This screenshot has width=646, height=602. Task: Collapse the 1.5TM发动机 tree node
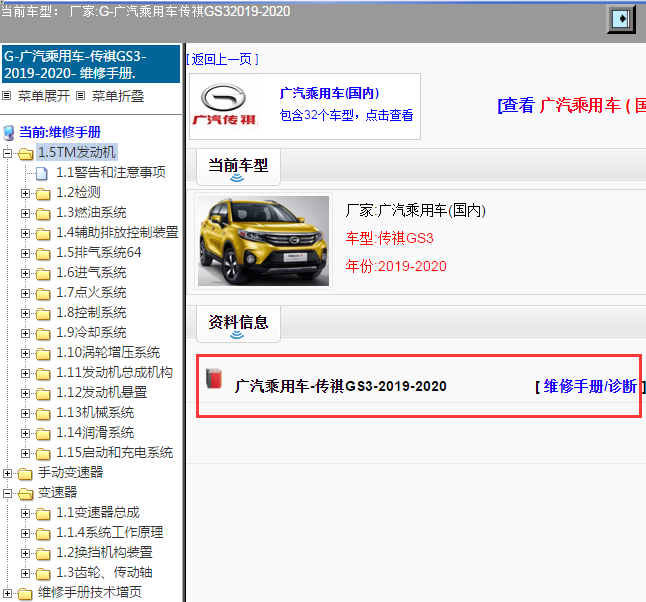7,154
